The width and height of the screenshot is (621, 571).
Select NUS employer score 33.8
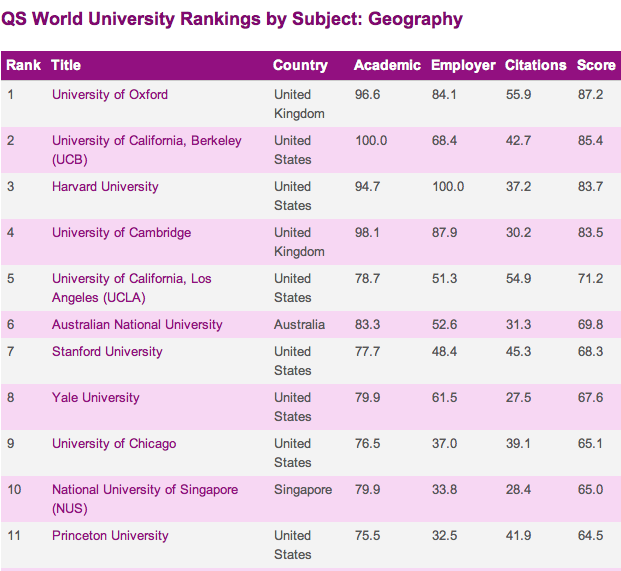tap(444, 489)
